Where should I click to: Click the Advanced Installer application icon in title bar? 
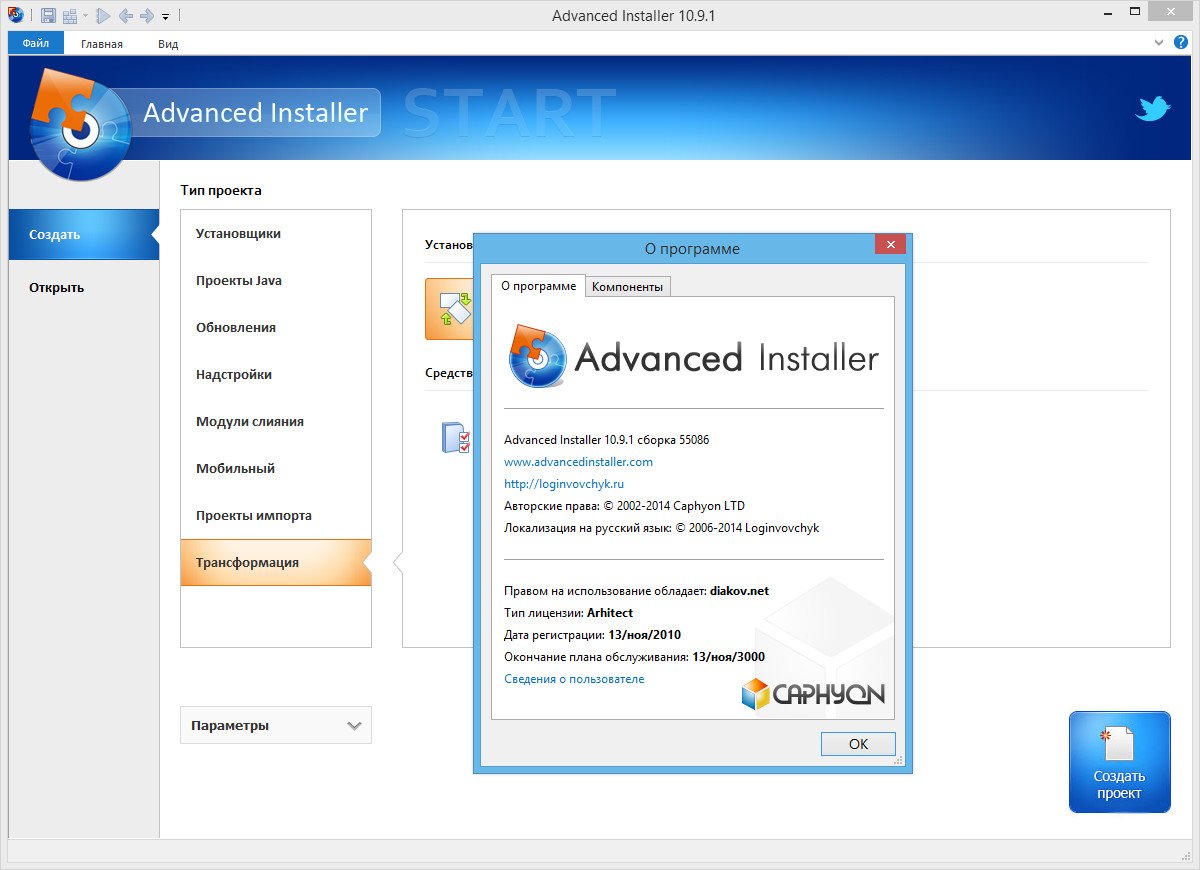click(15, 15)
